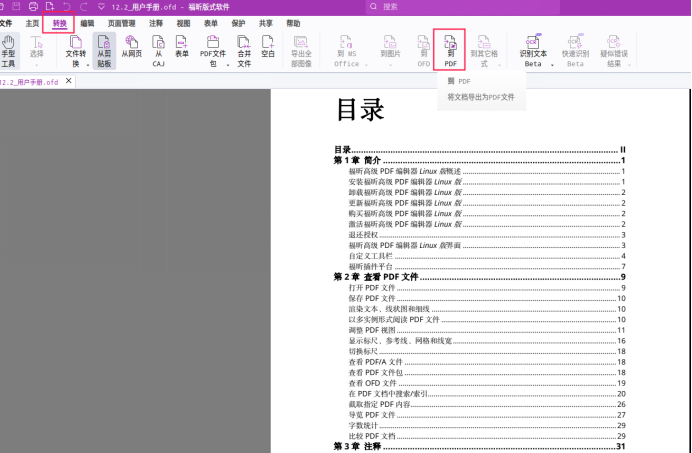
Task: Expand the 文件转换 dropdown arrow
Action: click(88, 65)
